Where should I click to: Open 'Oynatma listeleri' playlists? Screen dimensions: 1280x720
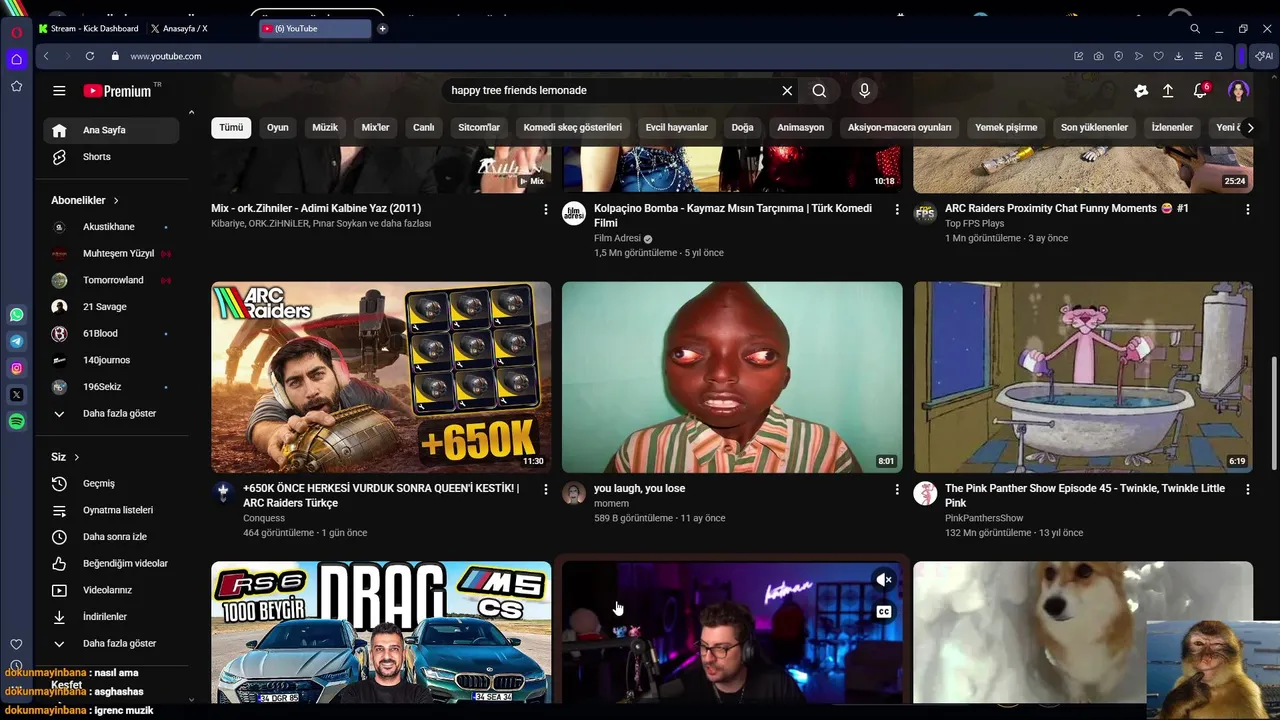(x=112, y=510)
